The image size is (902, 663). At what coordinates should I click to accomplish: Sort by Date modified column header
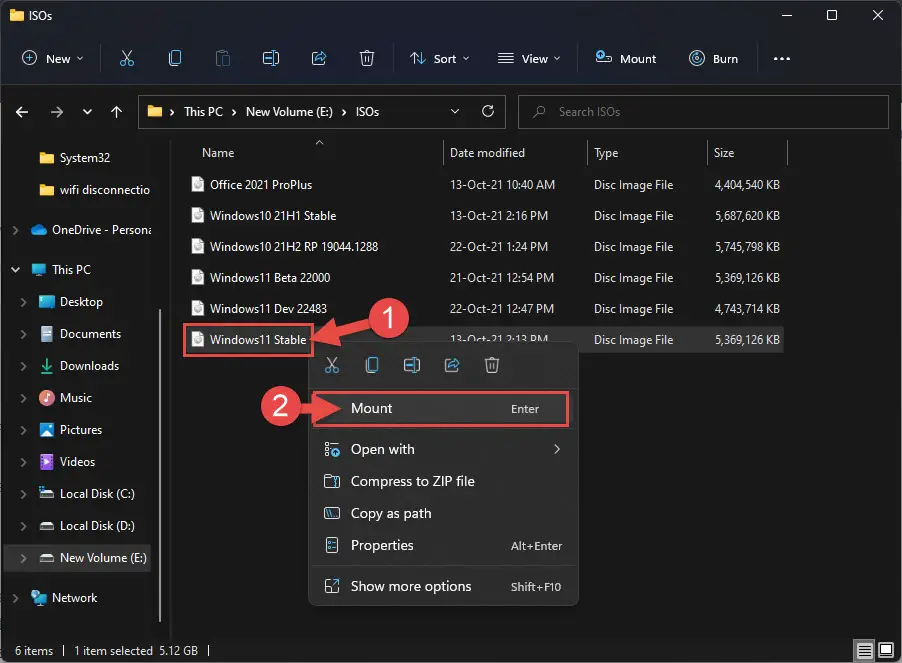(487, 153)
